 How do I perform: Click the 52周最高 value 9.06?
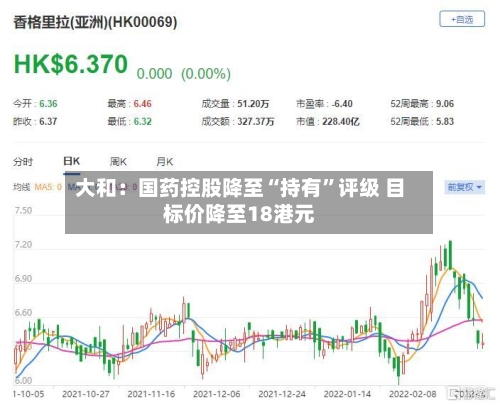point(445,104)
